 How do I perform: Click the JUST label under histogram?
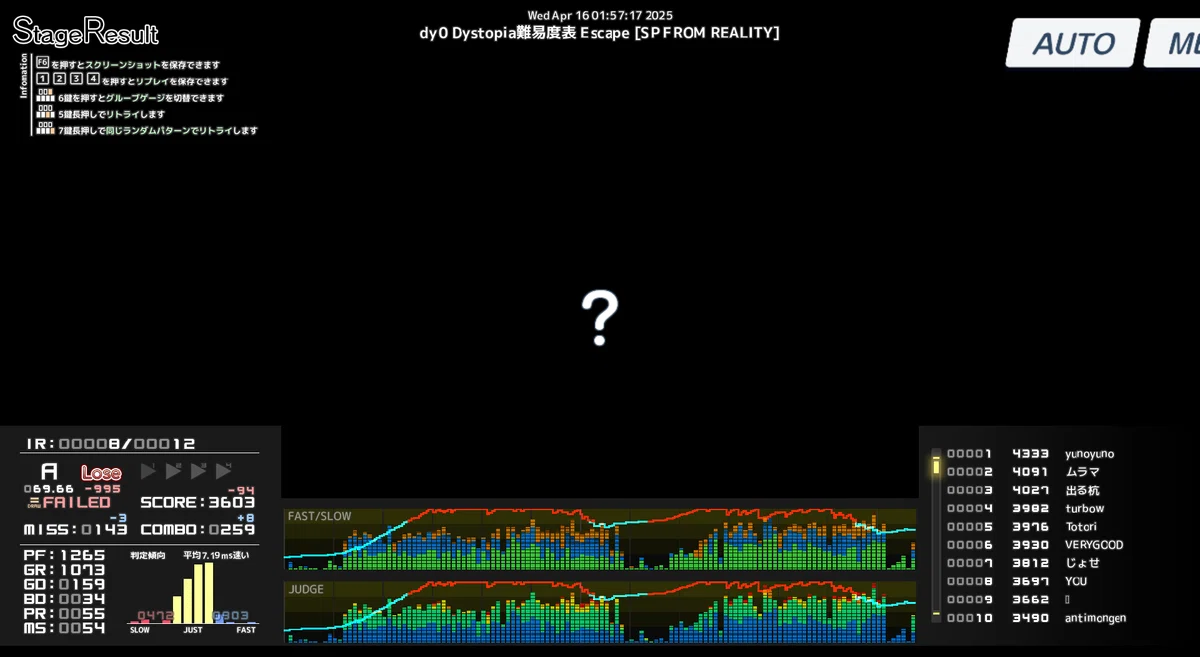tap(193, 630)
